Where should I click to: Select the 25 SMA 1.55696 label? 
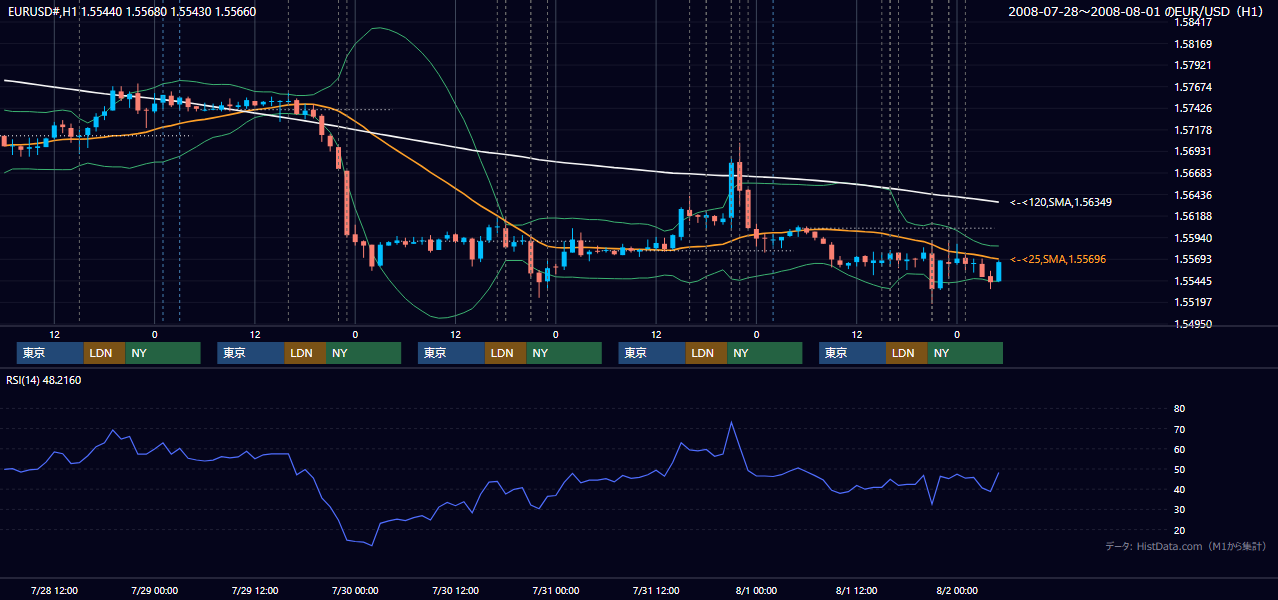[1058, 259]
